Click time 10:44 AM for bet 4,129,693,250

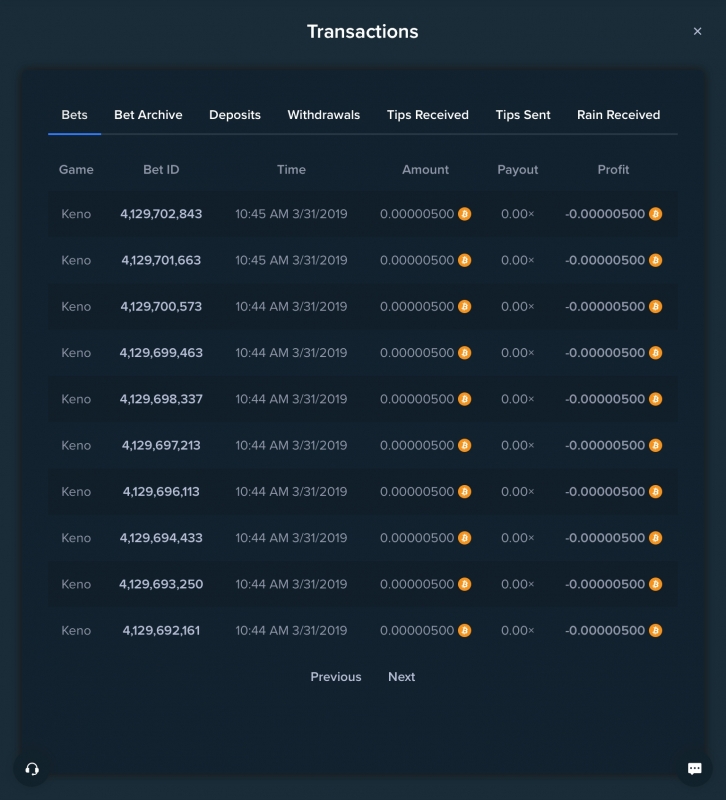291,584
